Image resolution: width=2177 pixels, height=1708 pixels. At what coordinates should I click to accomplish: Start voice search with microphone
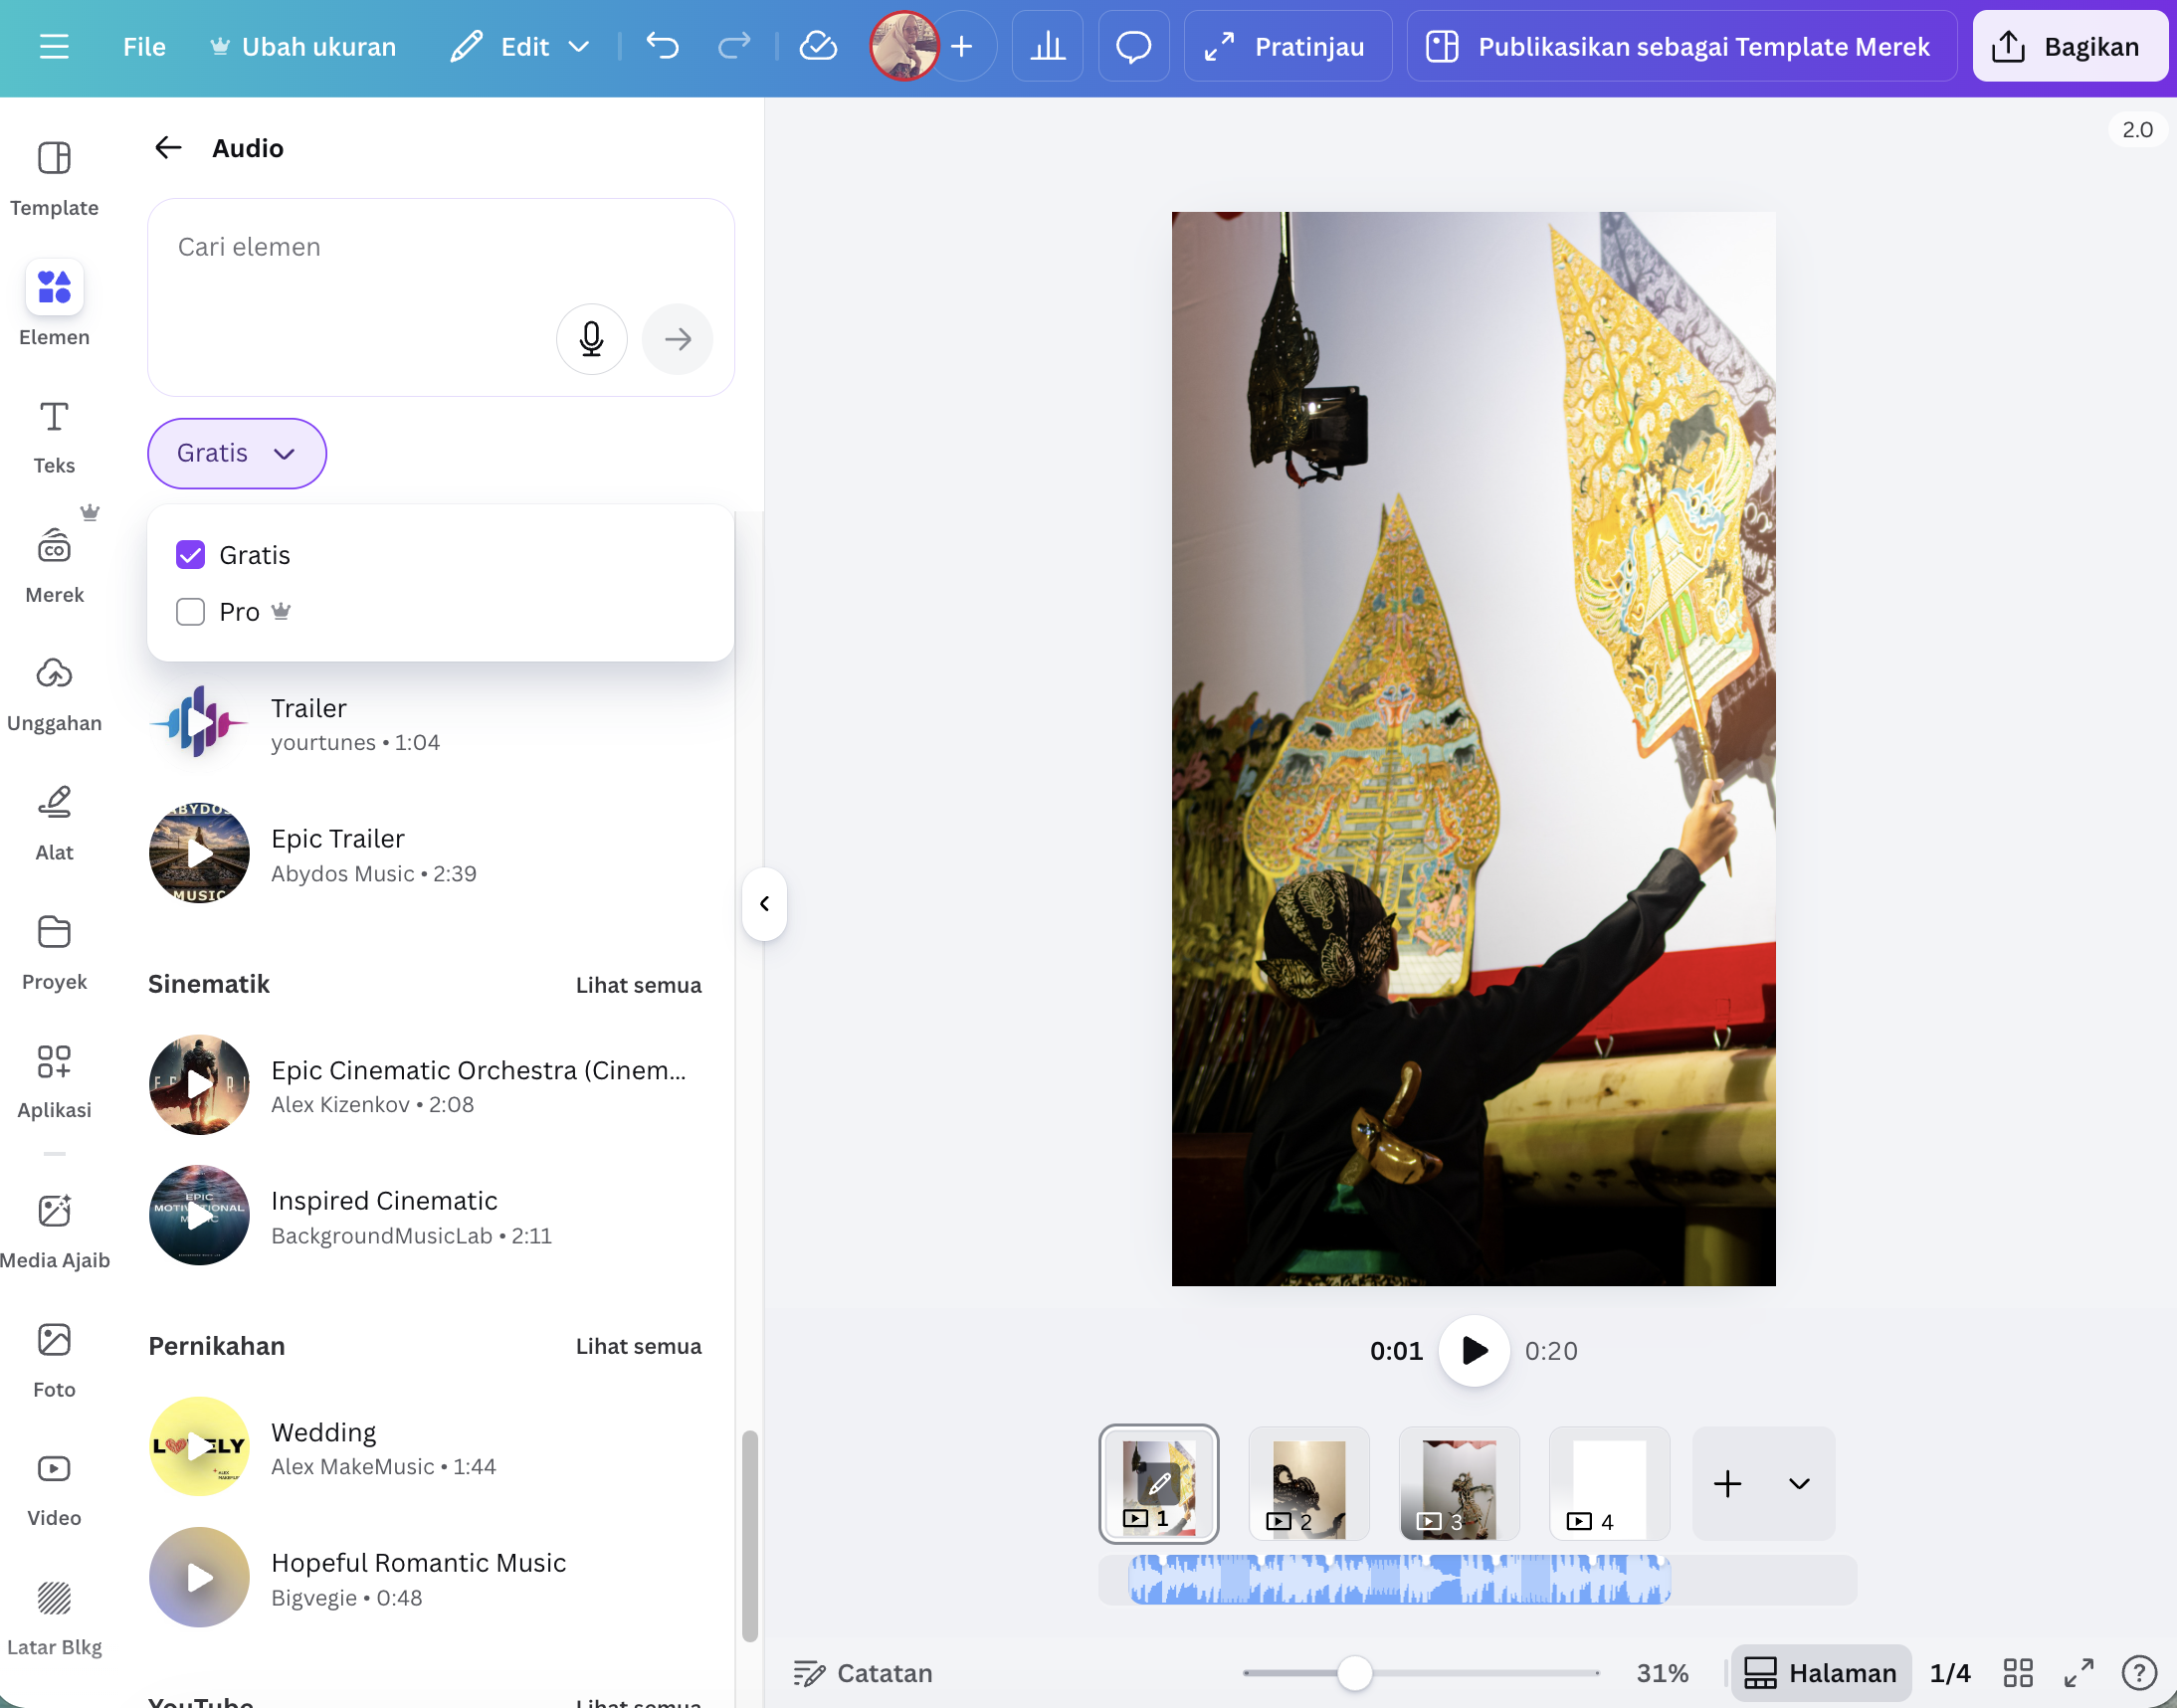point(591,339)
